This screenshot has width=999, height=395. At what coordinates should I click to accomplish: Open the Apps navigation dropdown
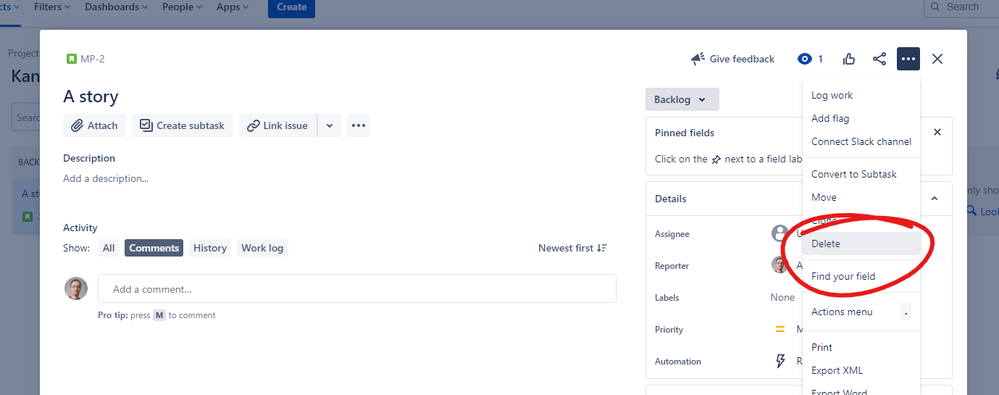(x=233, y=7)
